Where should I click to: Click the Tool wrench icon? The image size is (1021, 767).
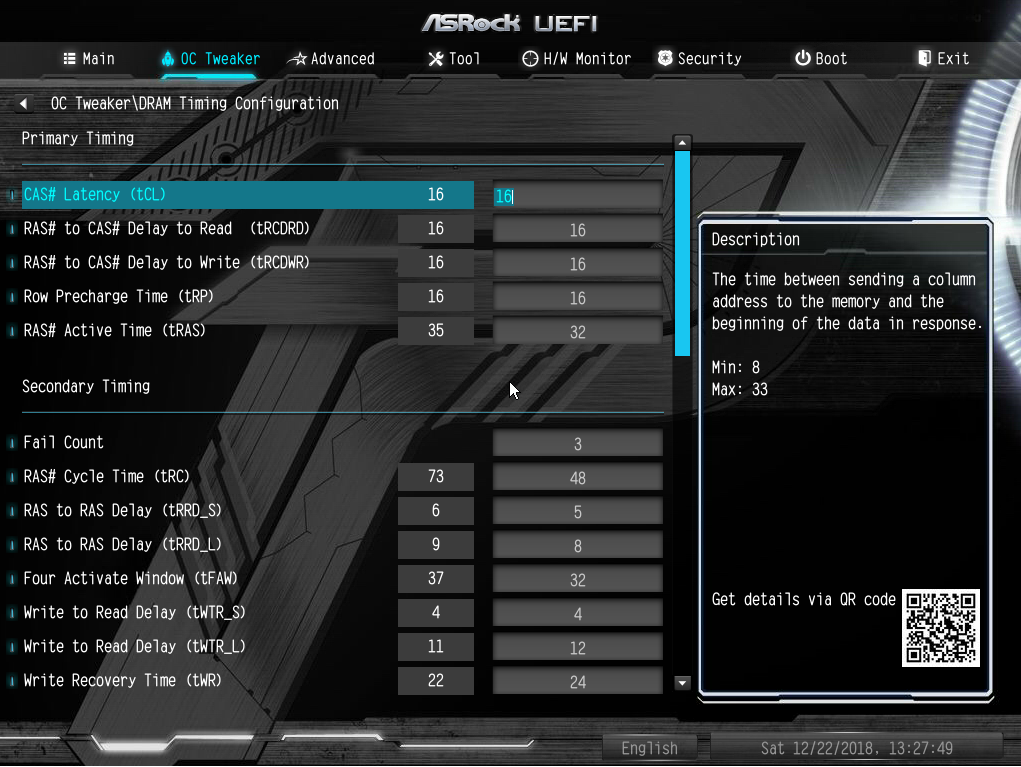(x=436, y=59)
